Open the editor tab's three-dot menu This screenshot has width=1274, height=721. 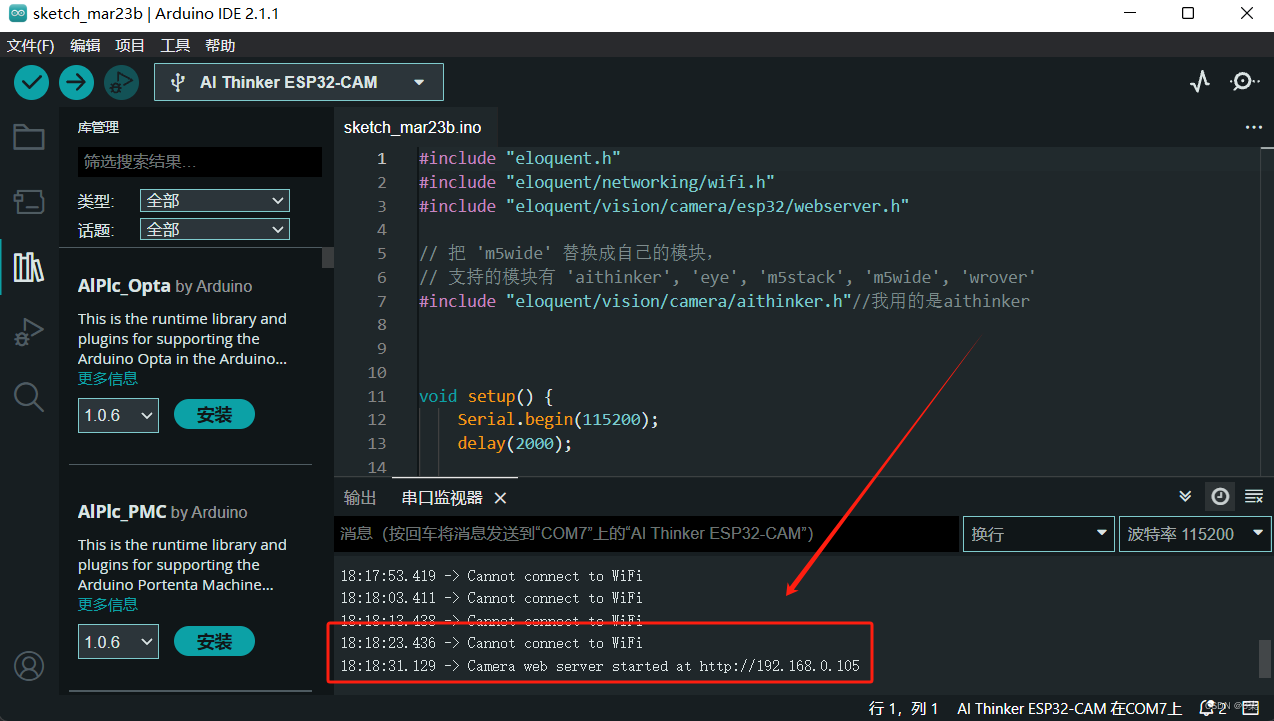click(x=1253, y=128)
